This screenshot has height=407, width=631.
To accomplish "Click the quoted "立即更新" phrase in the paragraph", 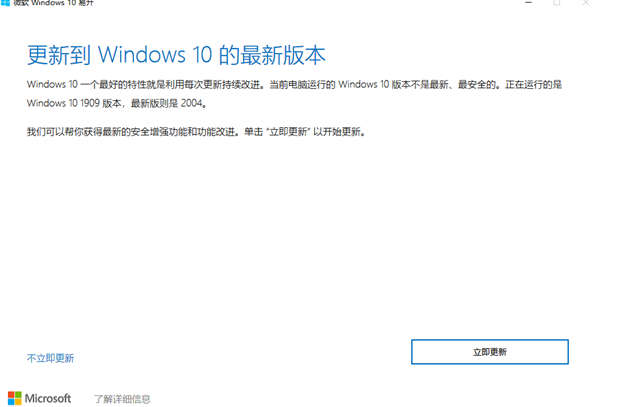I will click(288, 132).
